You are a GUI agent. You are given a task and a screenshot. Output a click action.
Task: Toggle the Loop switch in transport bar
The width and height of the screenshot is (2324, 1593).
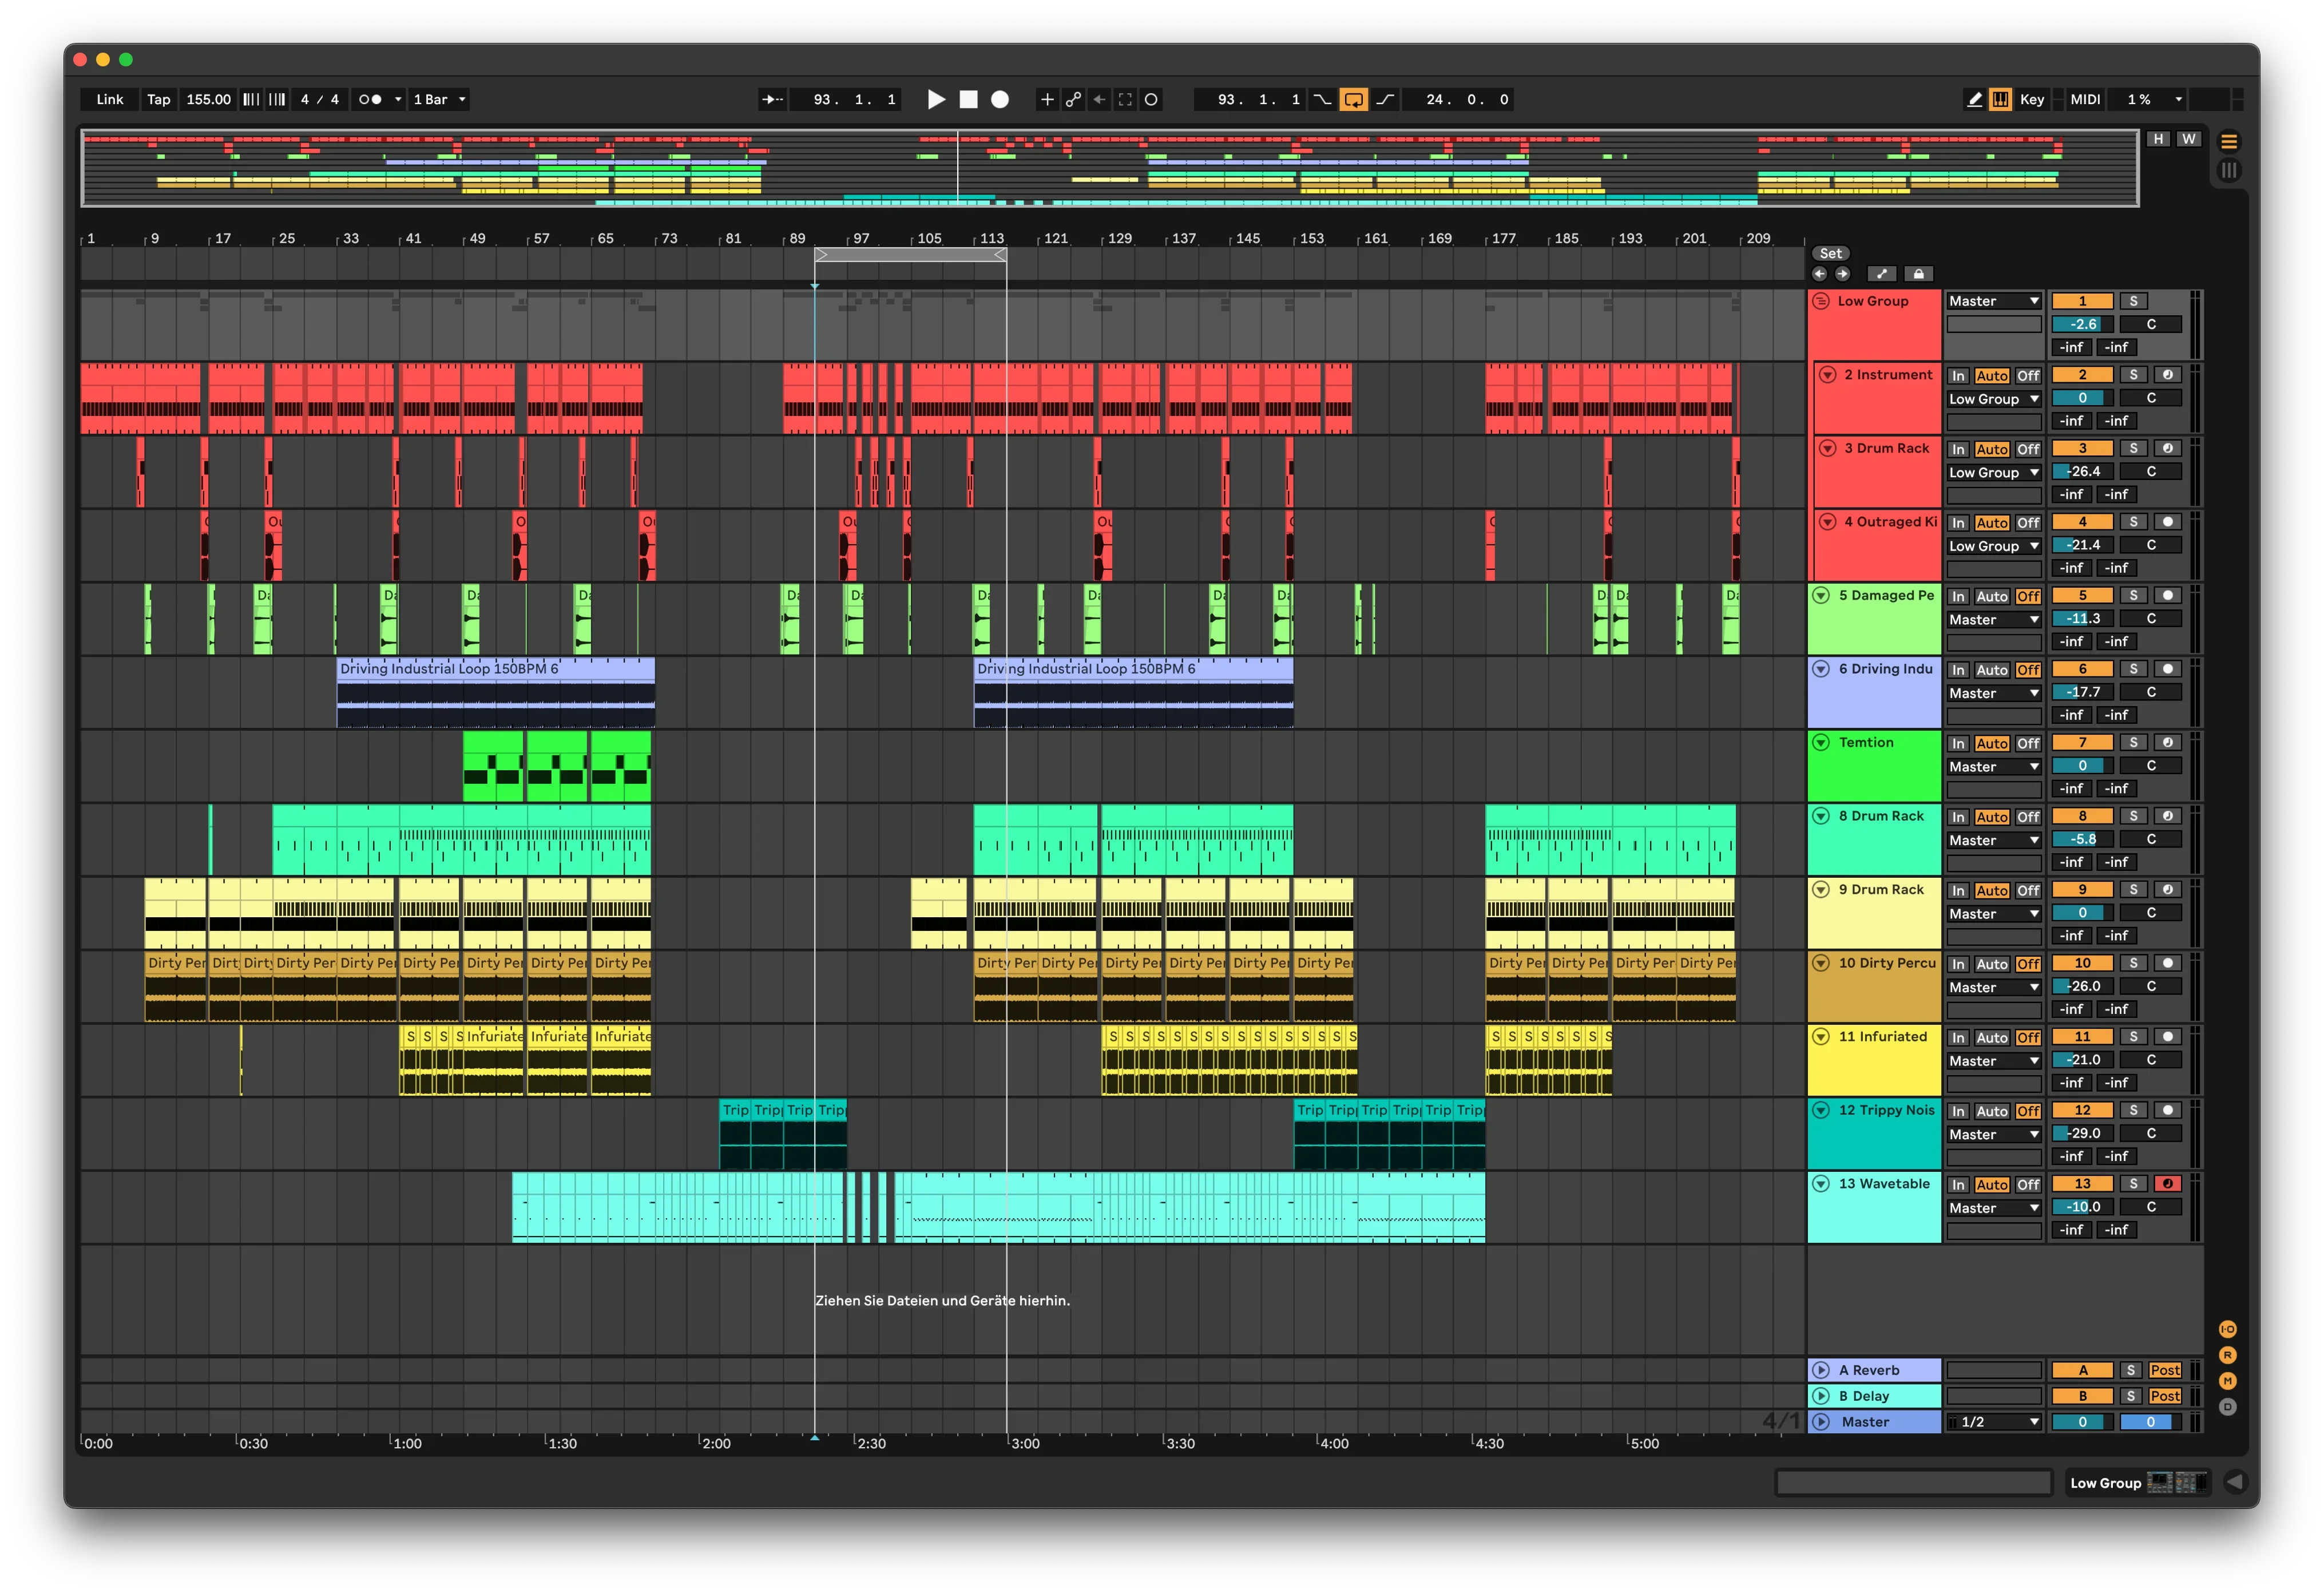[x=1353, y=99]
